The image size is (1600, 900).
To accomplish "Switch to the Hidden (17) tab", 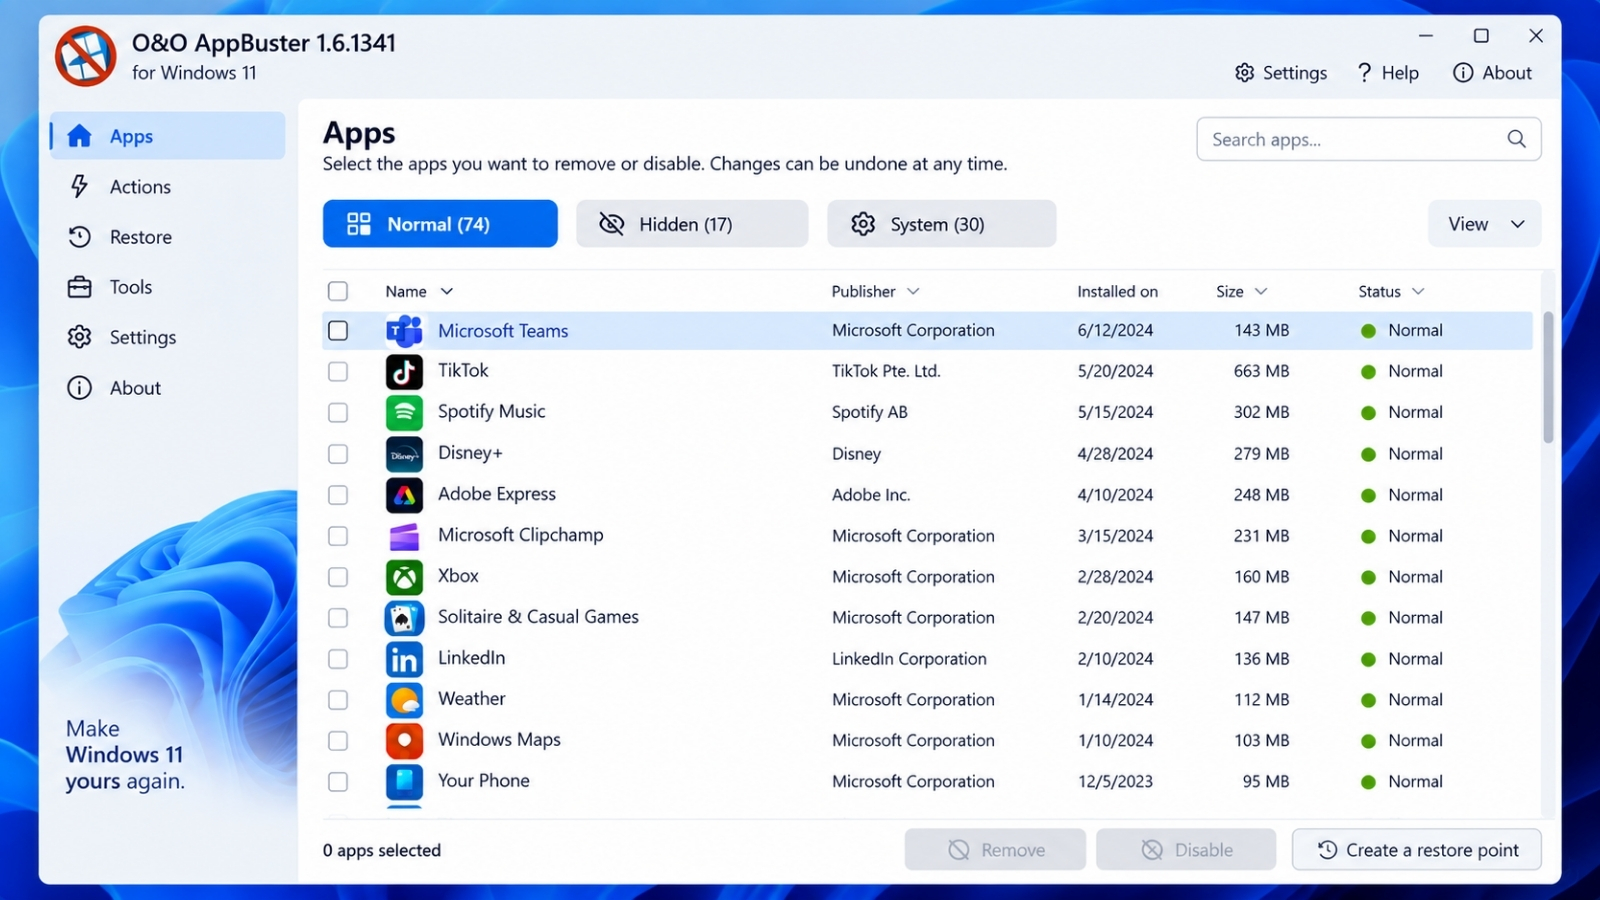I will [692, 224].
